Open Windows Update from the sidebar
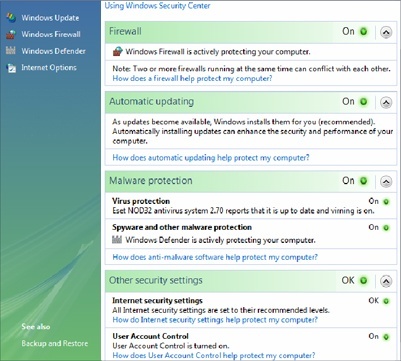This screenshot has height=361, width=401. click(50, 18)
